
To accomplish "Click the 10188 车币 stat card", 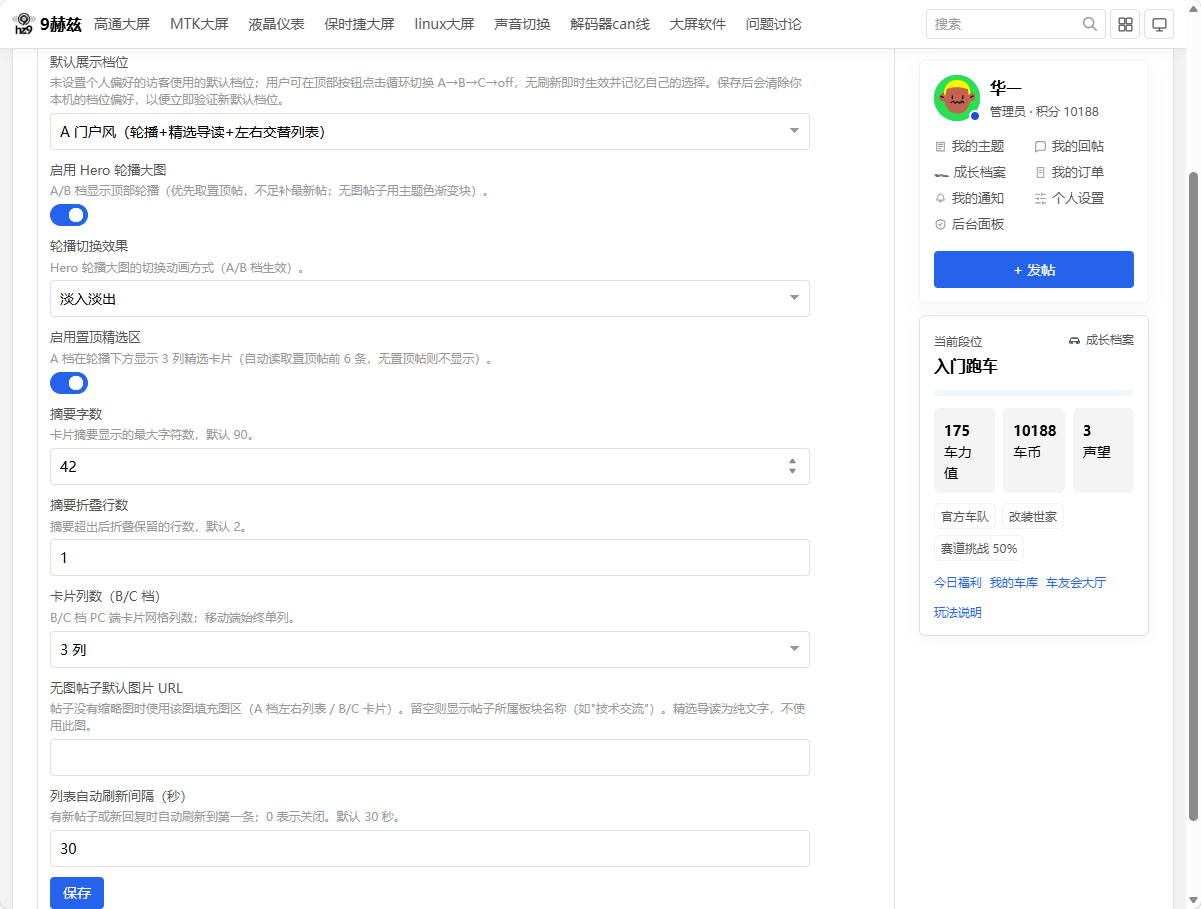I will (x=1034, y=450).
